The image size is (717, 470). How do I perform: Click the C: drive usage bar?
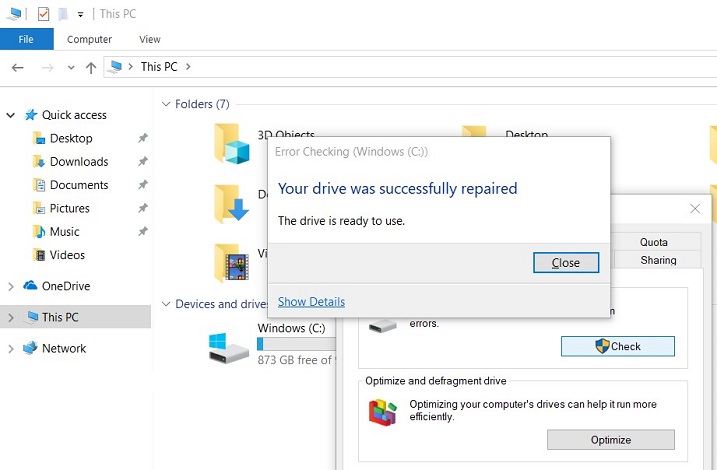pos(296,343)
